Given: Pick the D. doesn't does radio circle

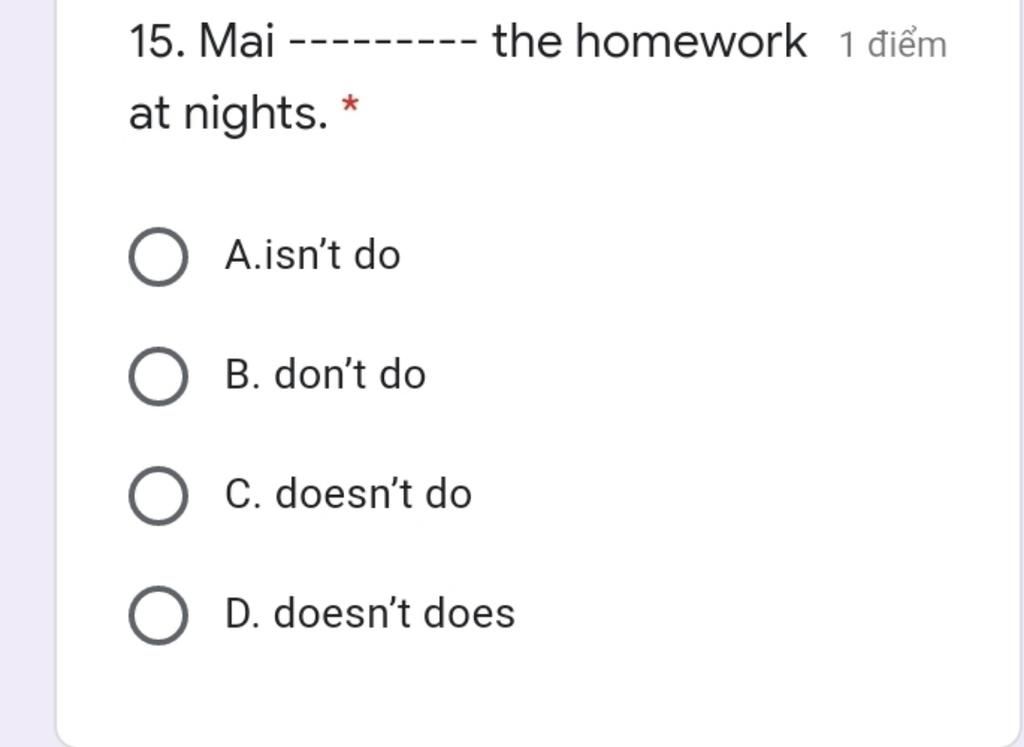Looking at the screenshot, I should 158,615.
